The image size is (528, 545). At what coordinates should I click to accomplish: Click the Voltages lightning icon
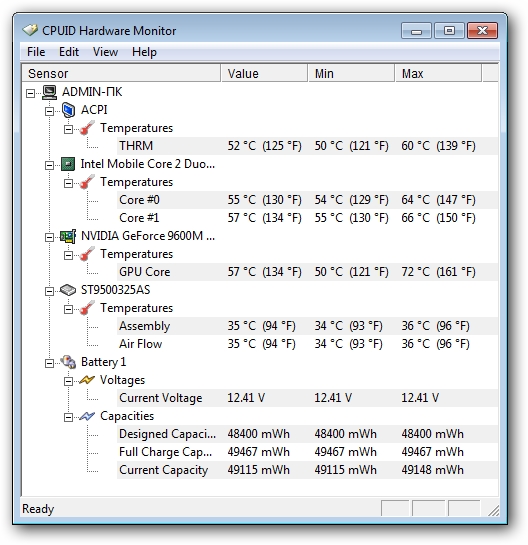(87, 380)
